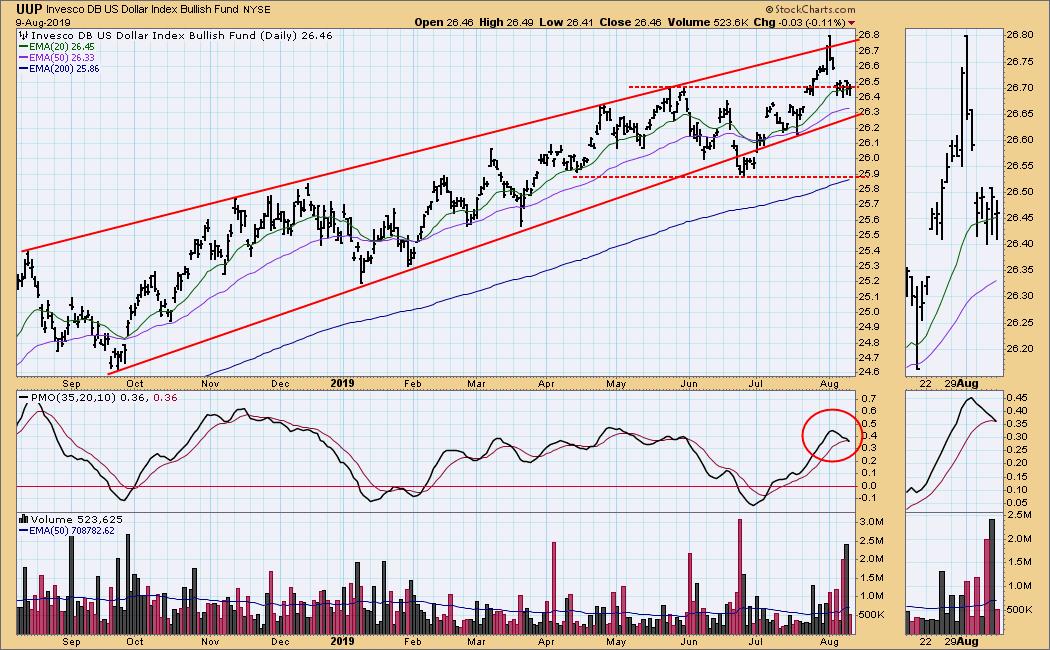Click the 2019 year marker under the price panel

tap(342, 382)
